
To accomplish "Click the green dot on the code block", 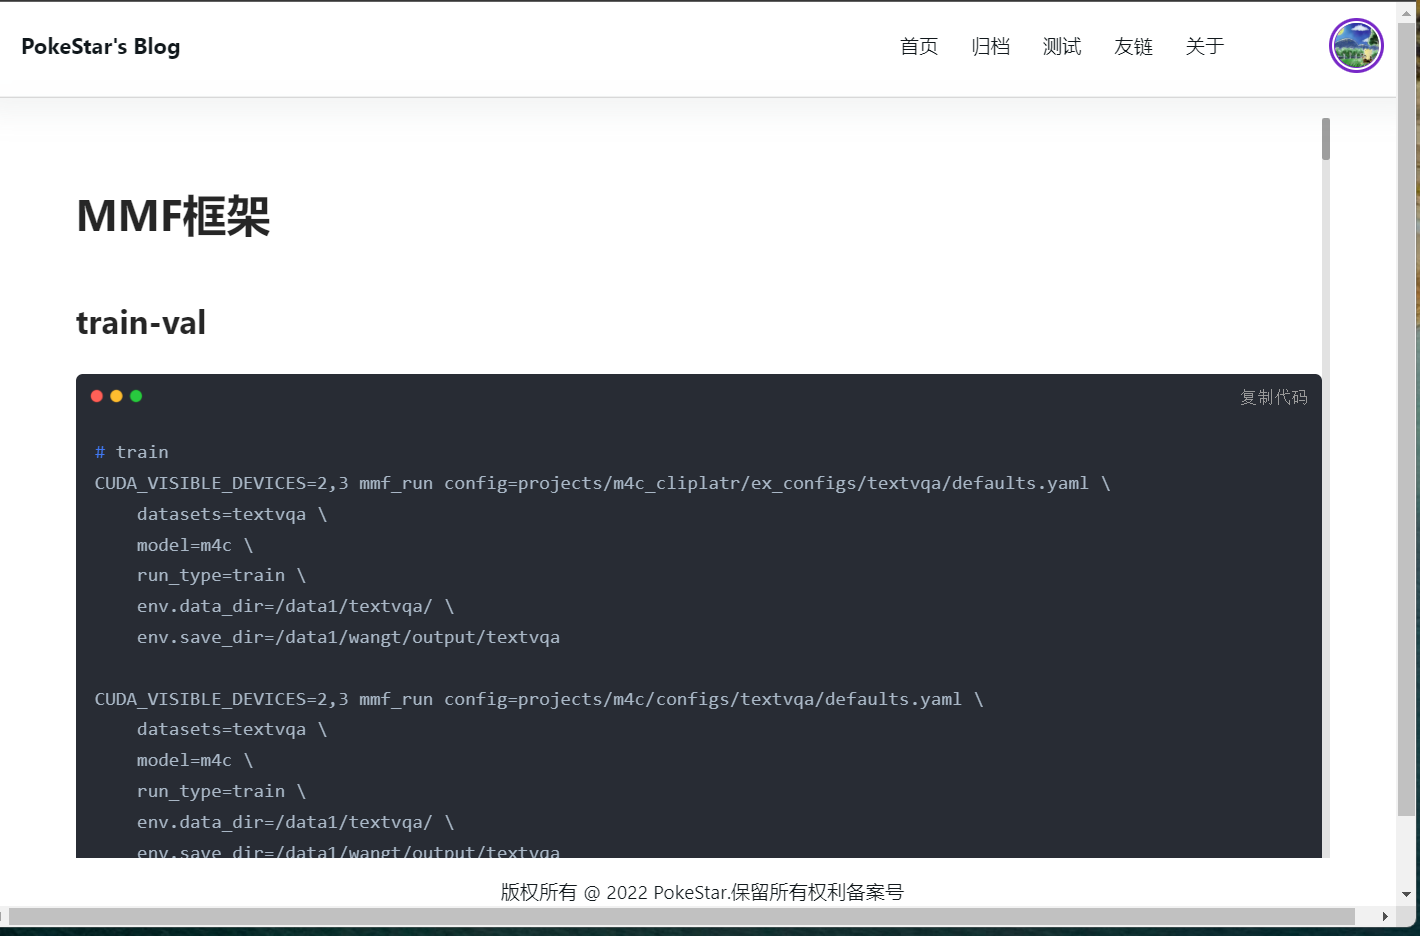I will (136, 395).
